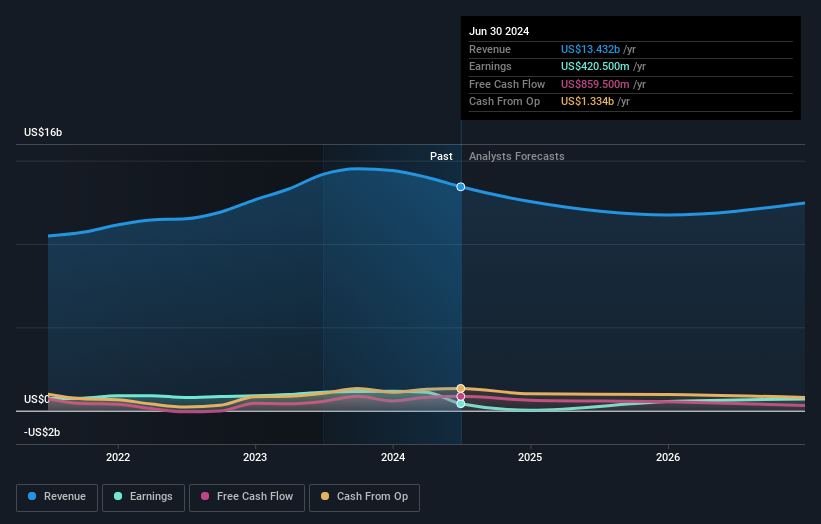
Task: Click the US$16b y-axis label
Action: point(43,132)
